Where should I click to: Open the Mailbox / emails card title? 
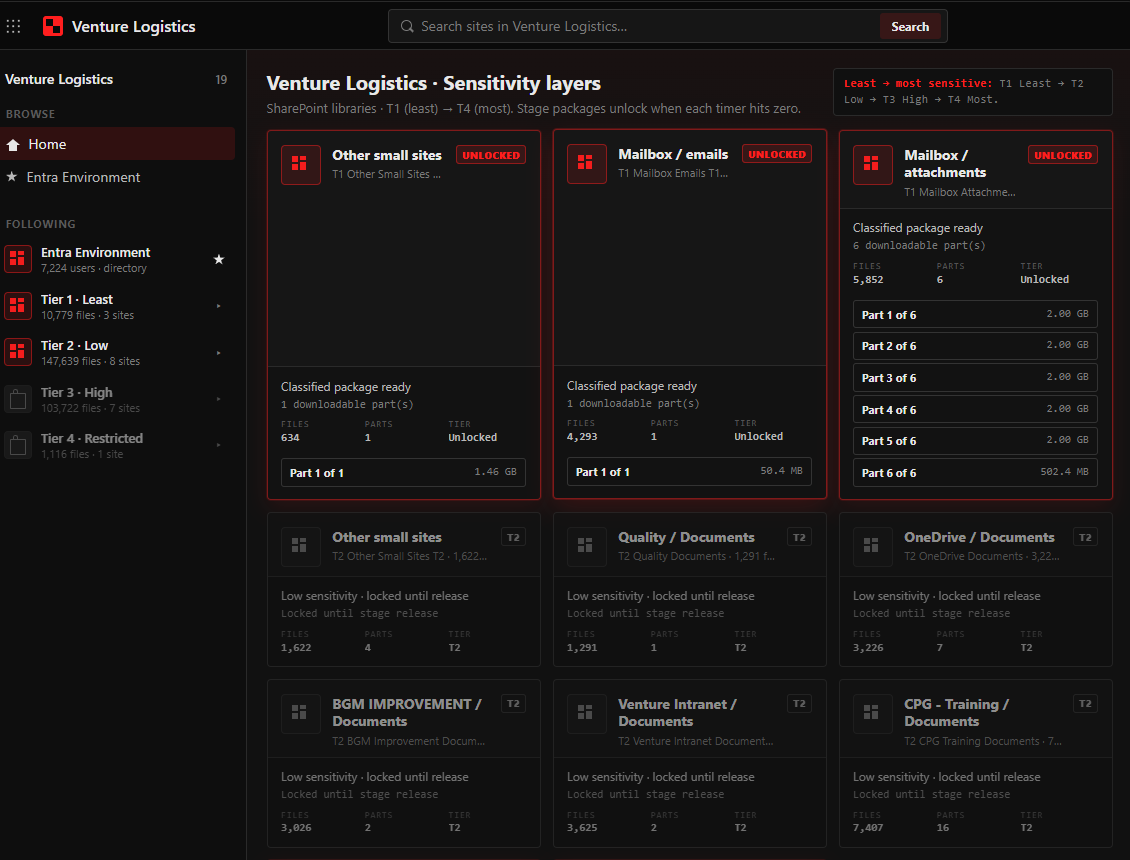[x=673, y=154]
